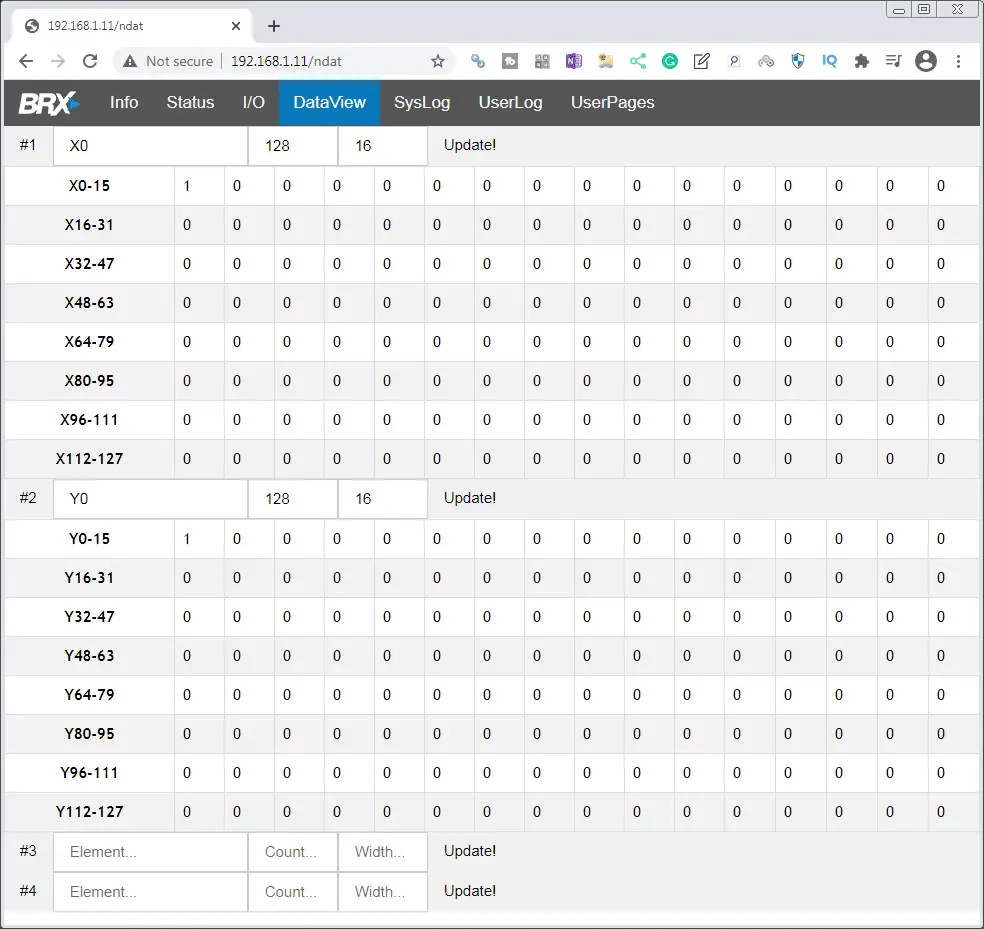Open the blue shield extension

798,61
